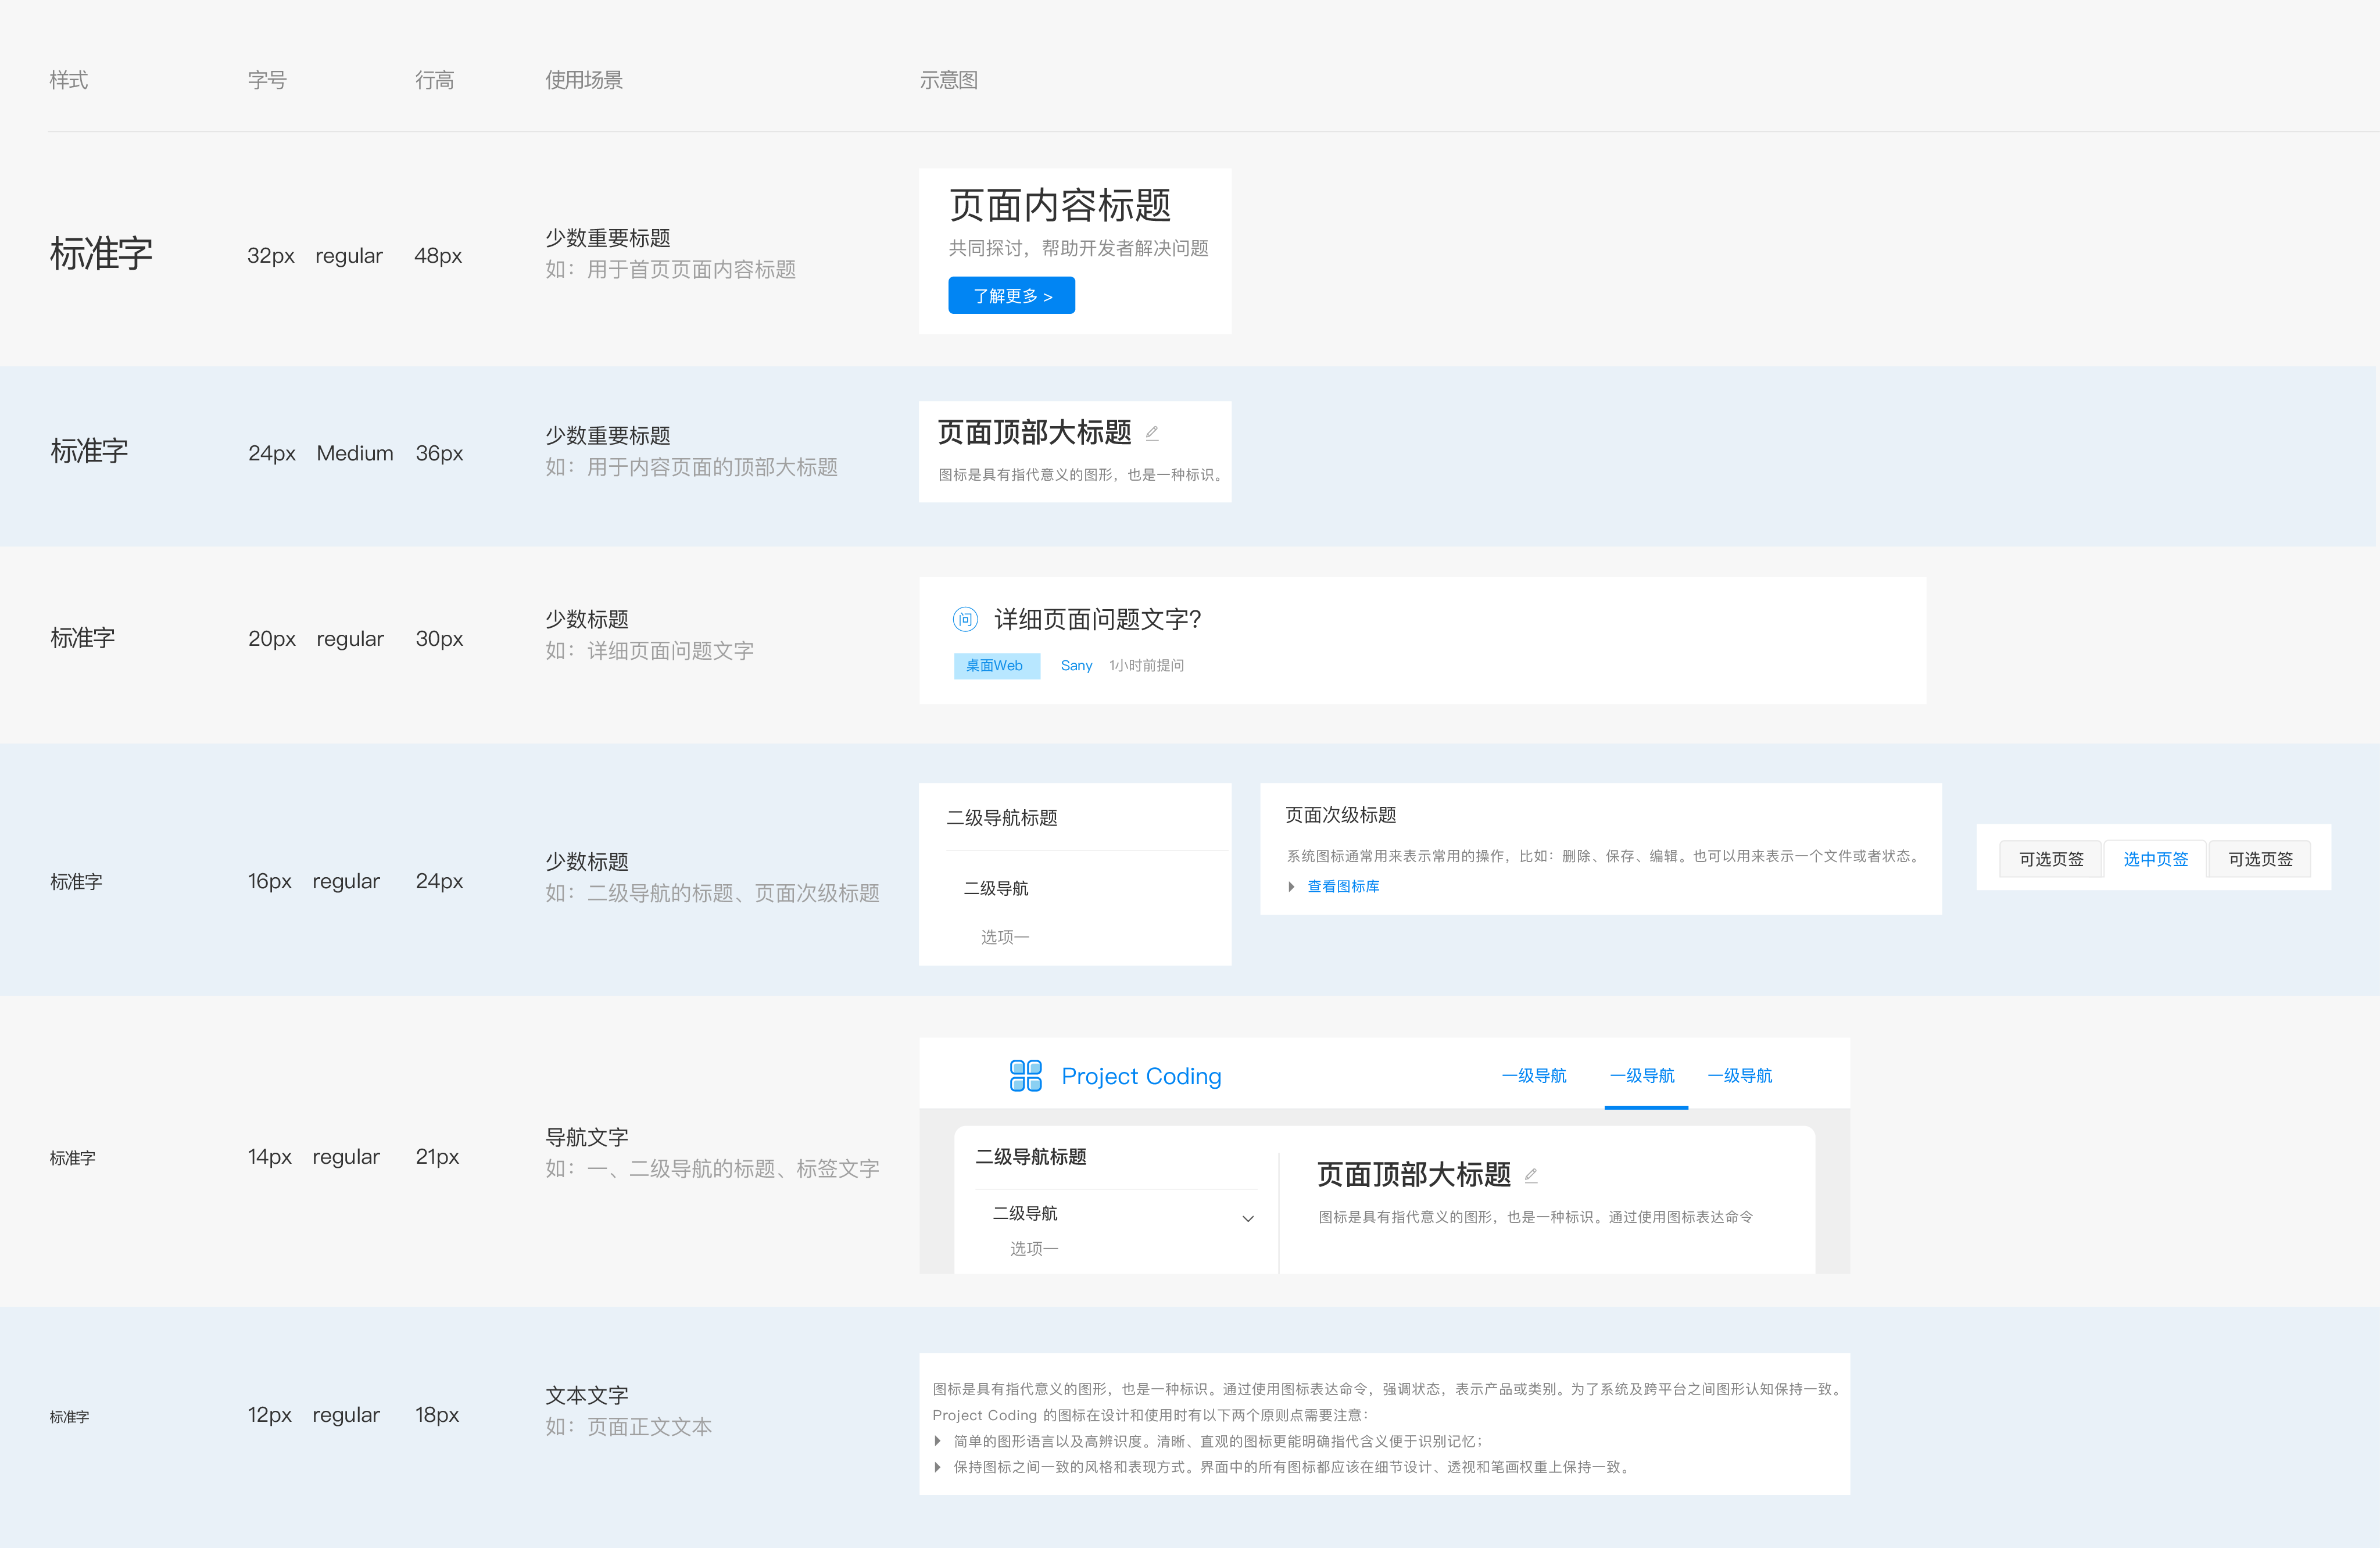Click the round 问 question icon
2380x1548 pixels.
point(965,619)
